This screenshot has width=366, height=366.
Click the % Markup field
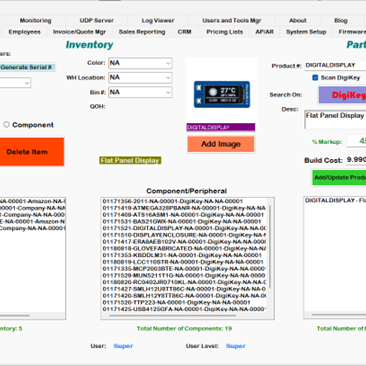coord(356,141)
